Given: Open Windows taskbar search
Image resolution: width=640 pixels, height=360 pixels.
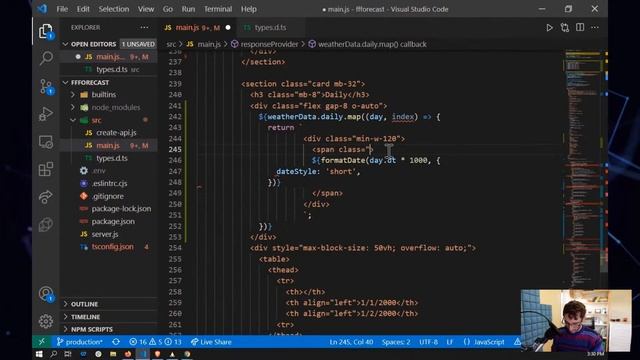Looking at the screenshot, I should pos(53,354).
